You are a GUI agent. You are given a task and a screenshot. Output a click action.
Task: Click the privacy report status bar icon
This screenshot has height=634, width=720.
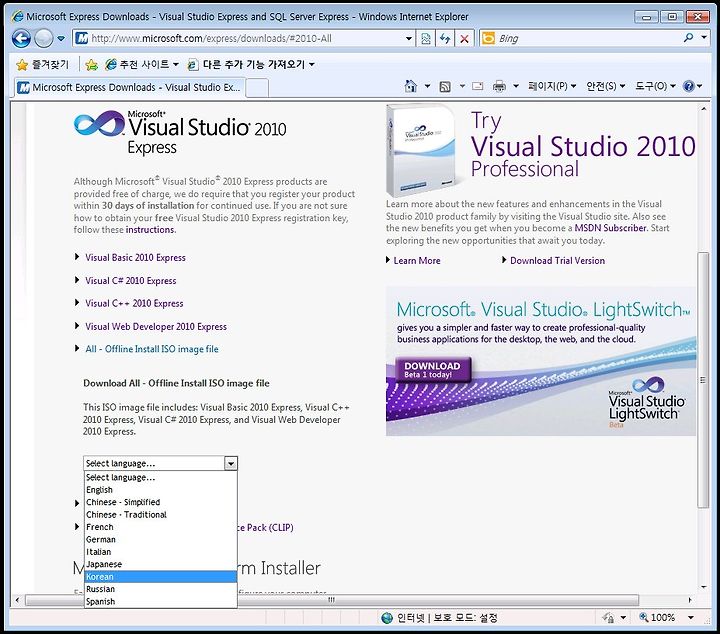pos(608,618)
